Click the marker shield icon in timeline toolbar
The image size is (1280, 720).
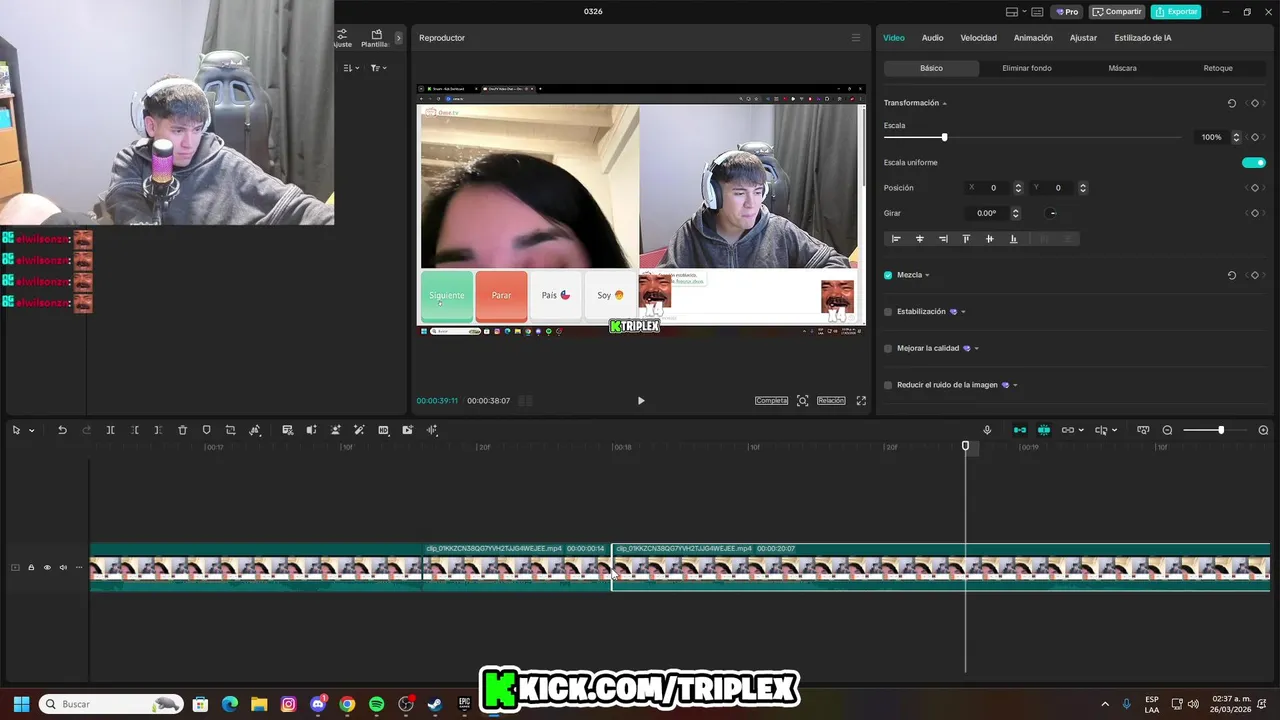tap(207, 430)
